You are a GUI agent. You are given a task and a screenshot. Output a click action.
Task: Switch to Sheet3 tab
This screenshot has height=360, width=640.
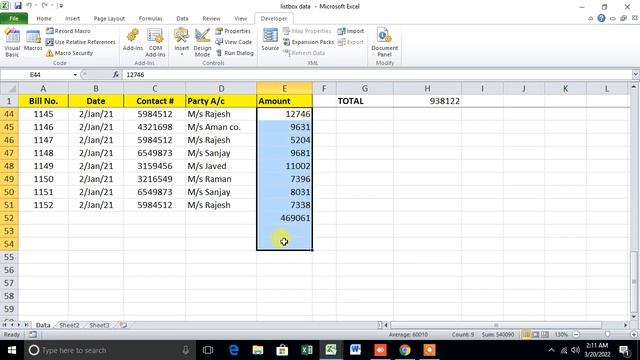(99, 325)
